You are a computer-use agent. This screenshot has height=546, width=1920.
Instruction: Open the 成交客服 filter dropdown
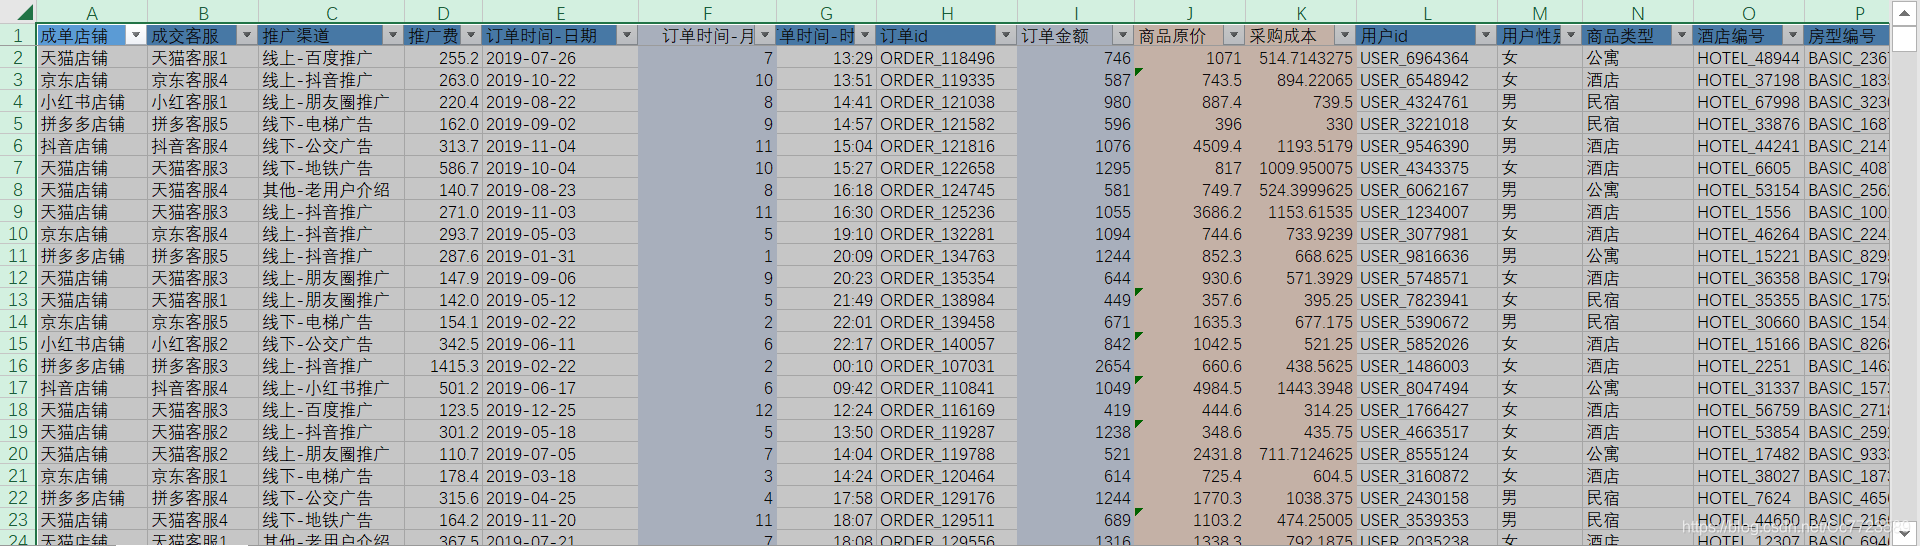(x=247, y=36)
